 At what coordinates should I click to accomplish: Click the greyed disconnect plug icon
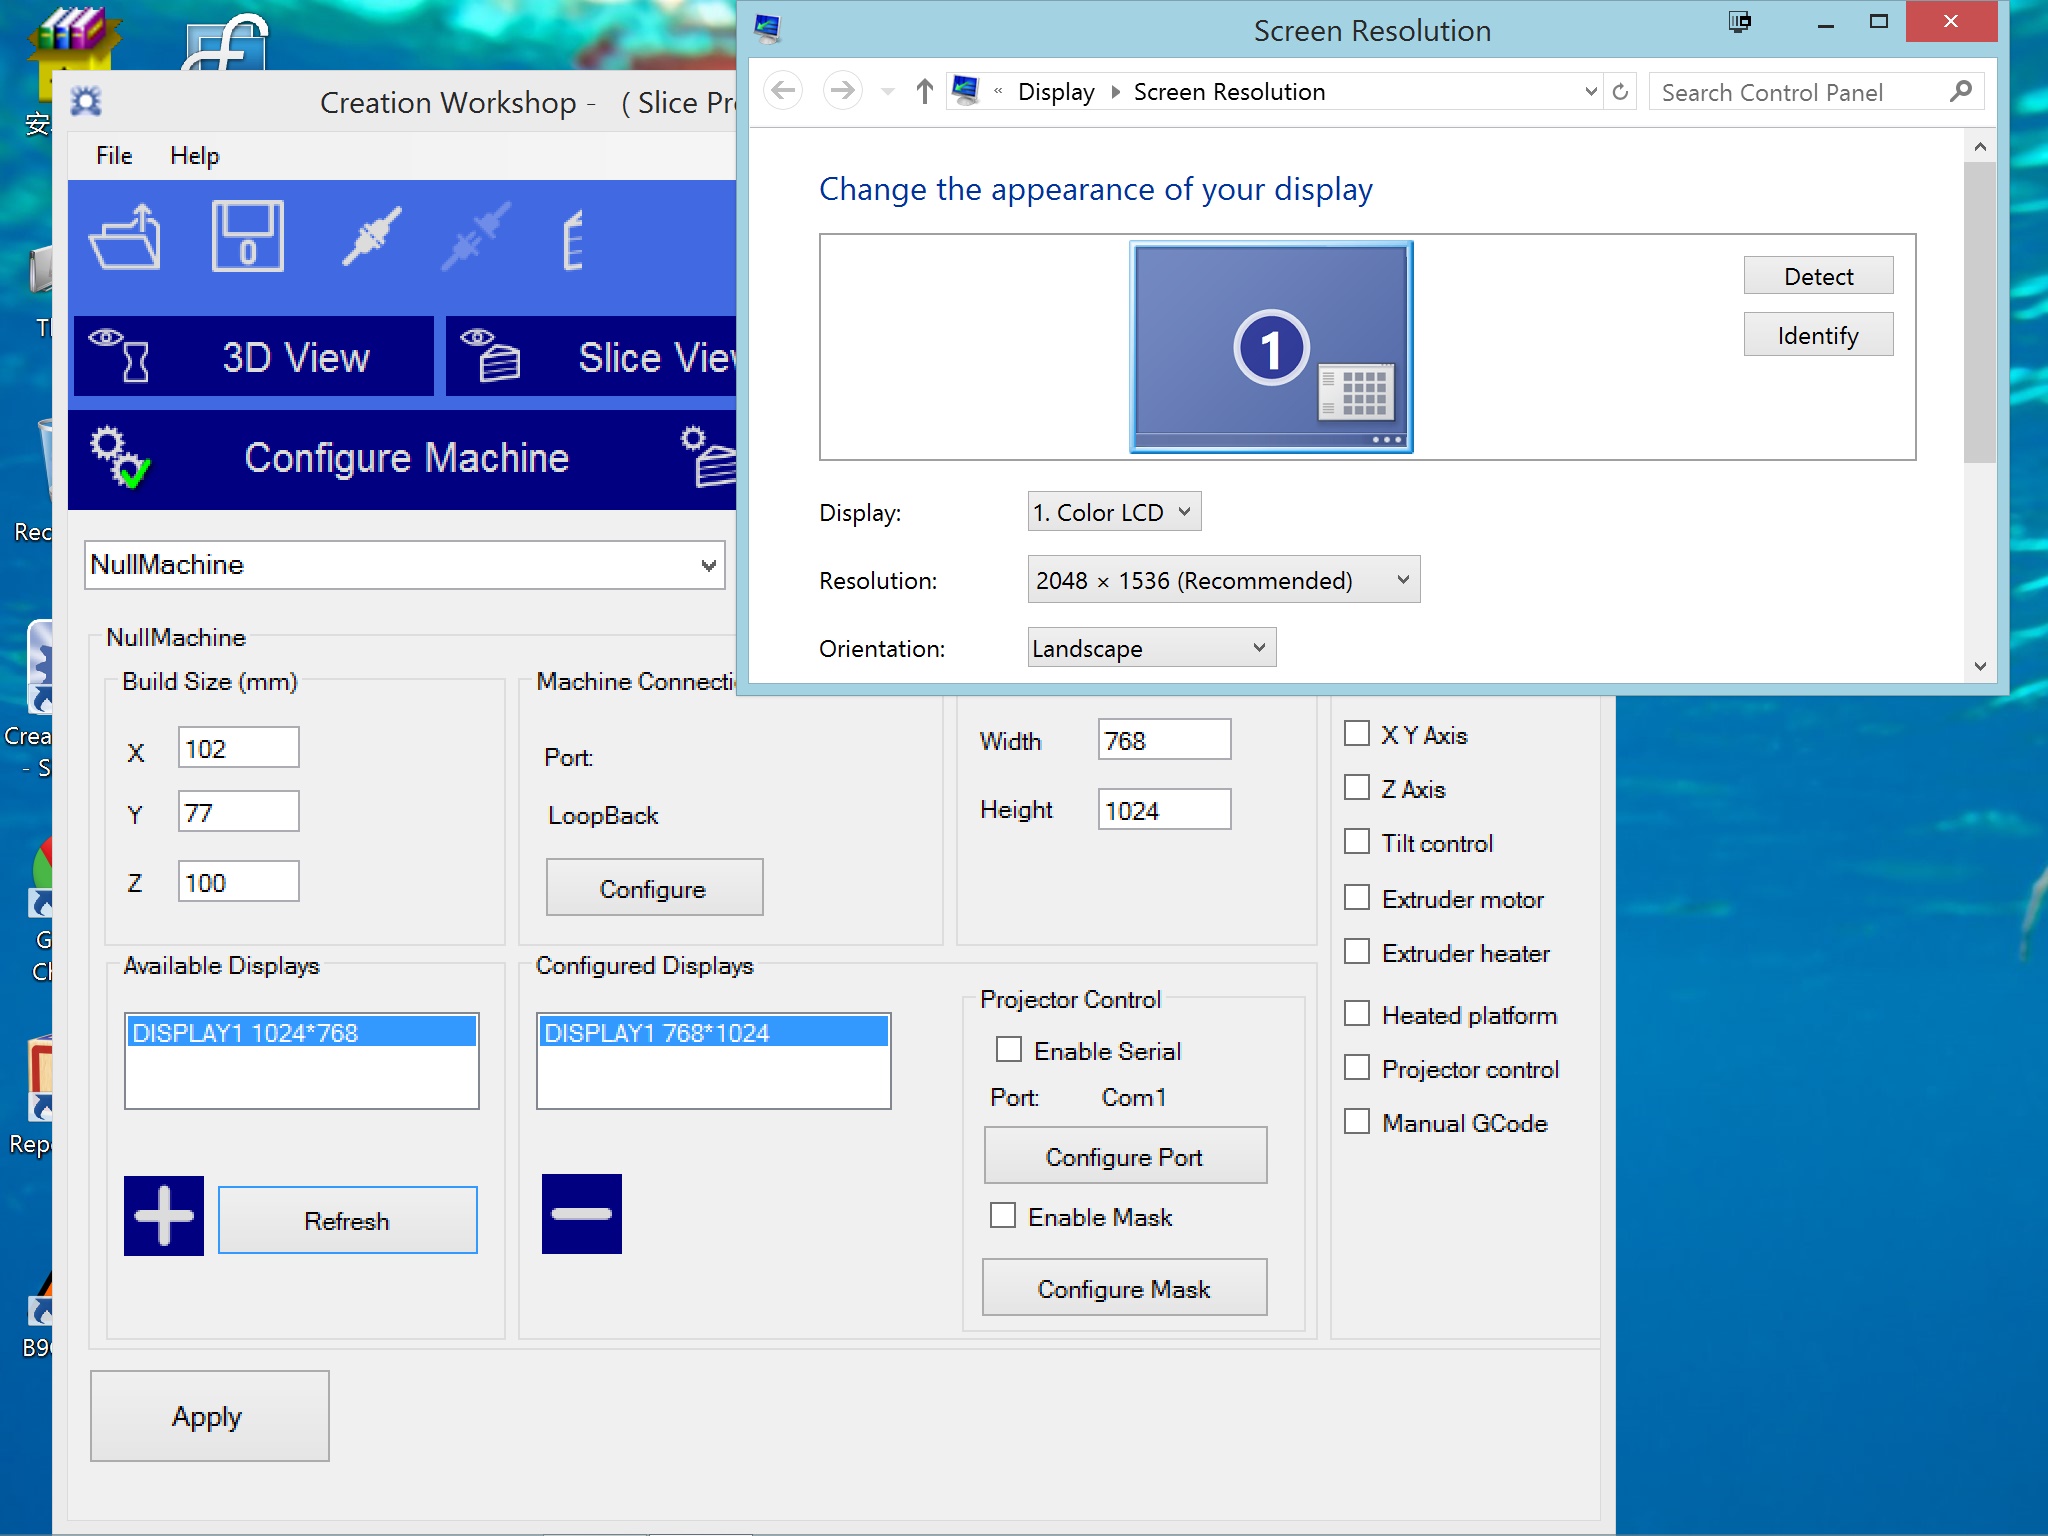476,237
